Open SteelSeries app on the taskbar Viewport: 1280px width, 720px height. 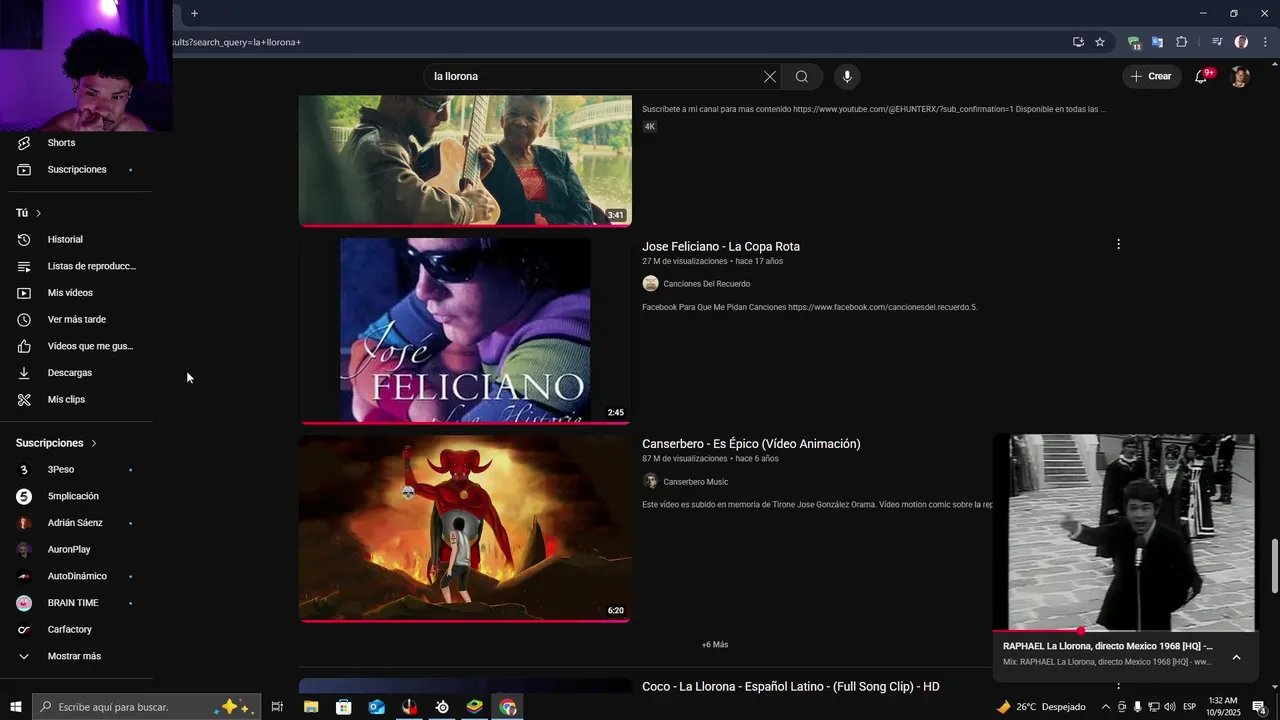coord(442,707)
